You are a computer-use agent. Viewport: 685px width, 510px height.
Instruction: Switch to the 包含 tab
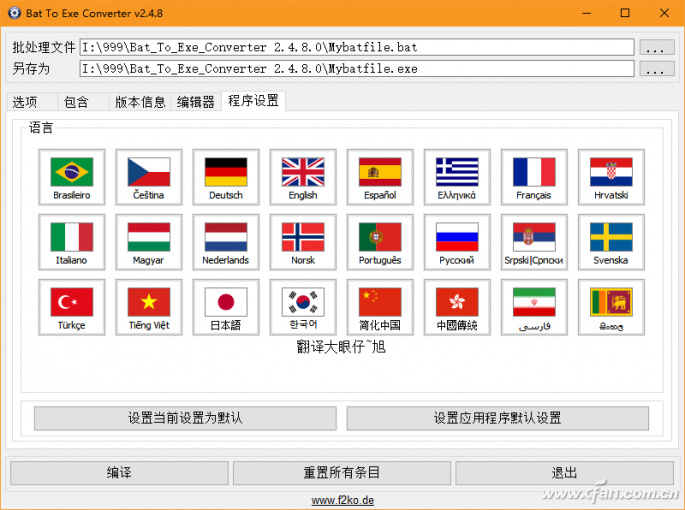(83, 102)
